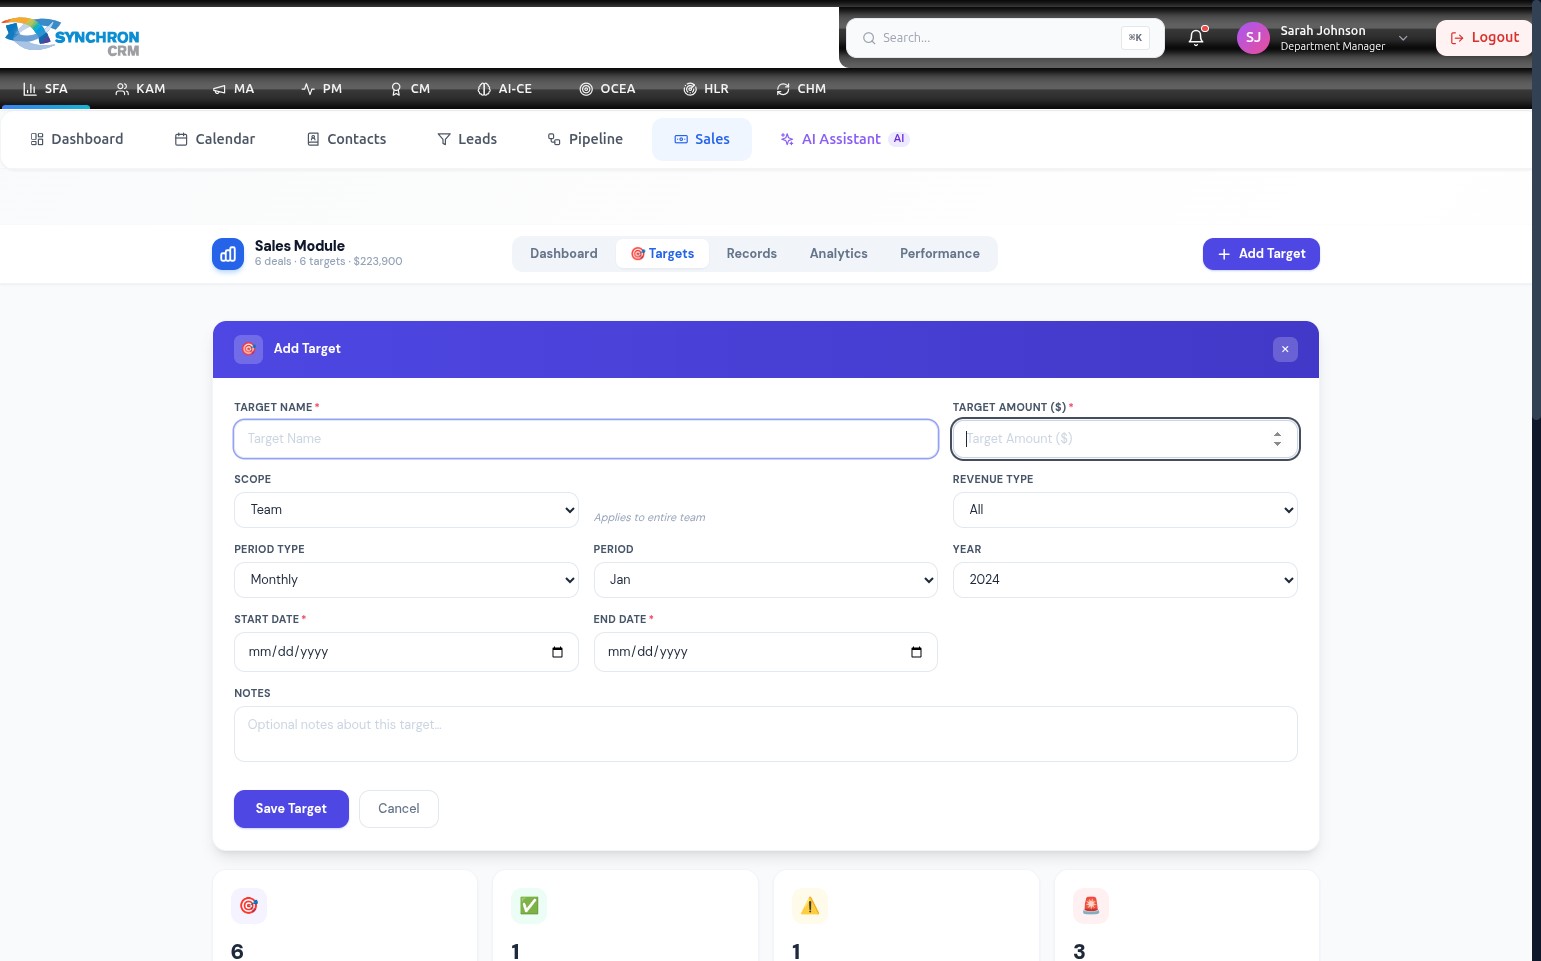Screen dimensions: 1541x961
Task: Click the Sales Module chart icon
Action: point(228,254)
